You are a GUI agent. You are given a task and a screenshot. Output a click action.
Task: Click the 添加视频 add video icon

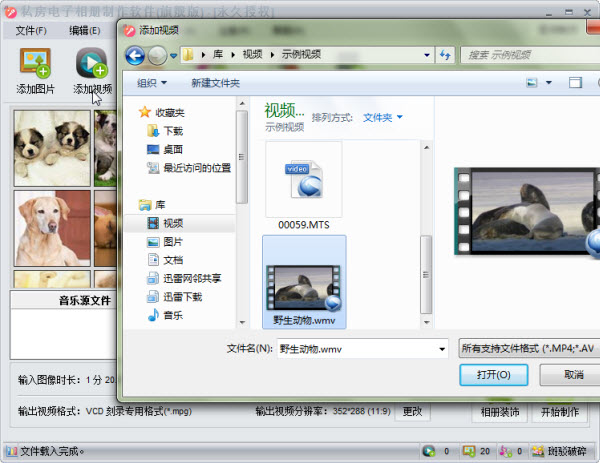tap(92, 62)
